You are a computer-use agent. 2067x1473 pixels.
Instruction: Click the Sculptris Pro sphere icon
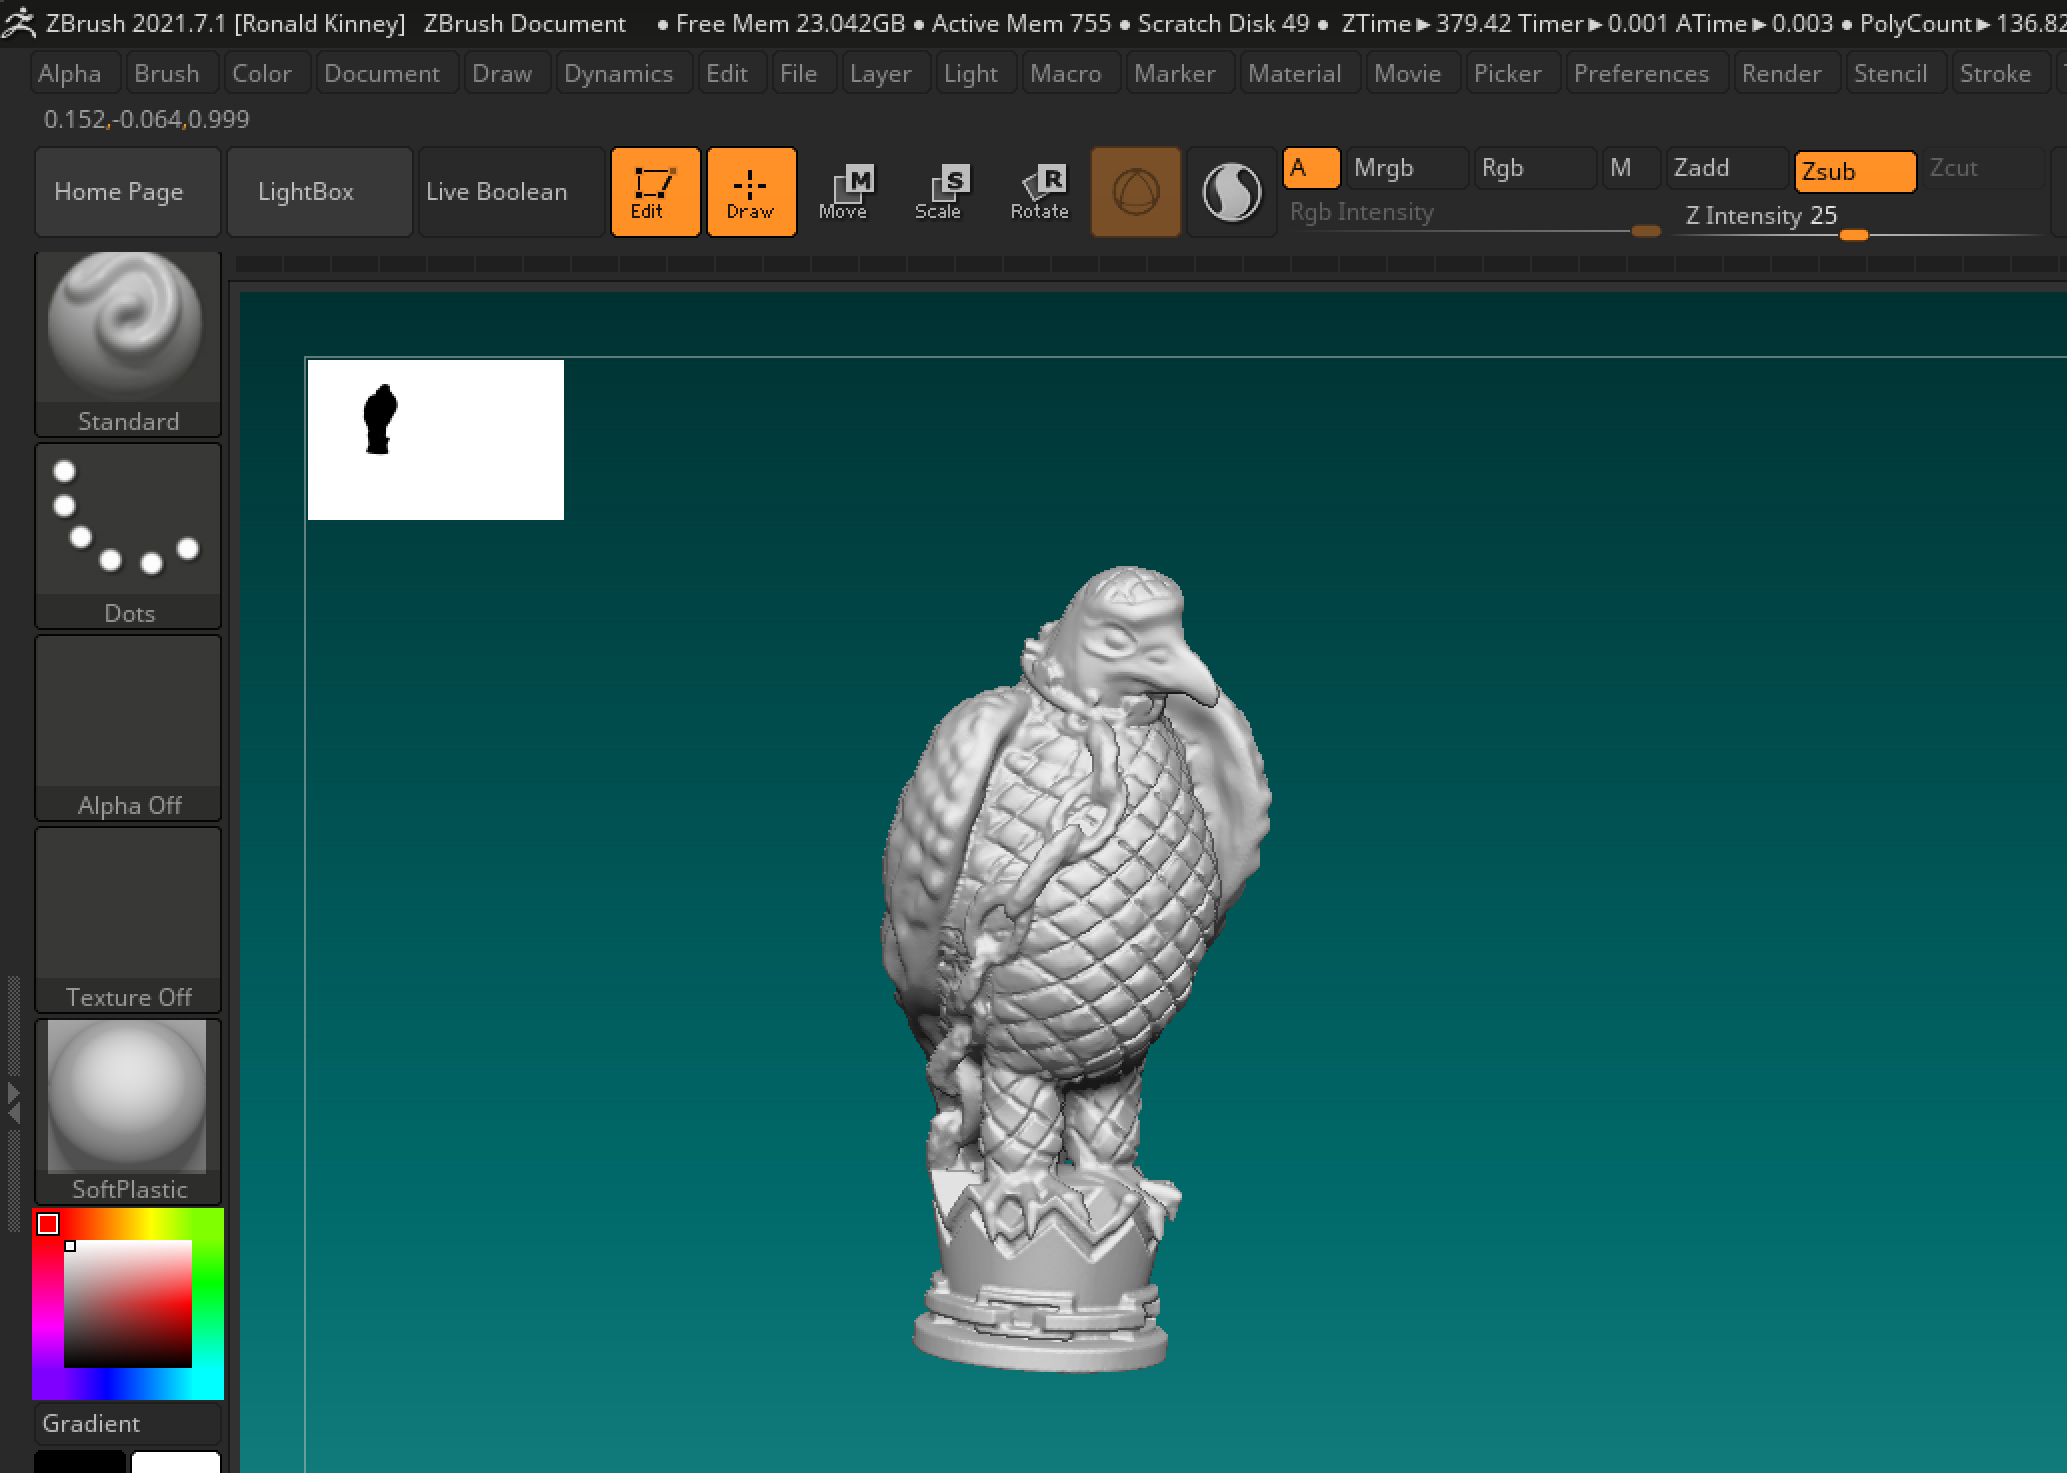coord(1231,192)
